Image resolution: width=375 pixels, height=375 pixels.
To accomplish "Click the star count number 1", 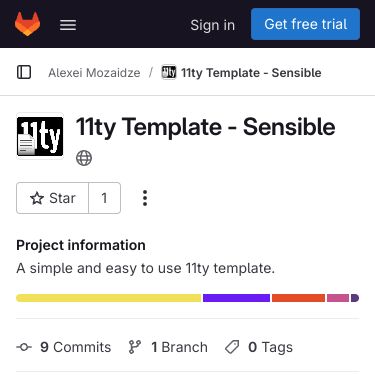I will (104, 198).
